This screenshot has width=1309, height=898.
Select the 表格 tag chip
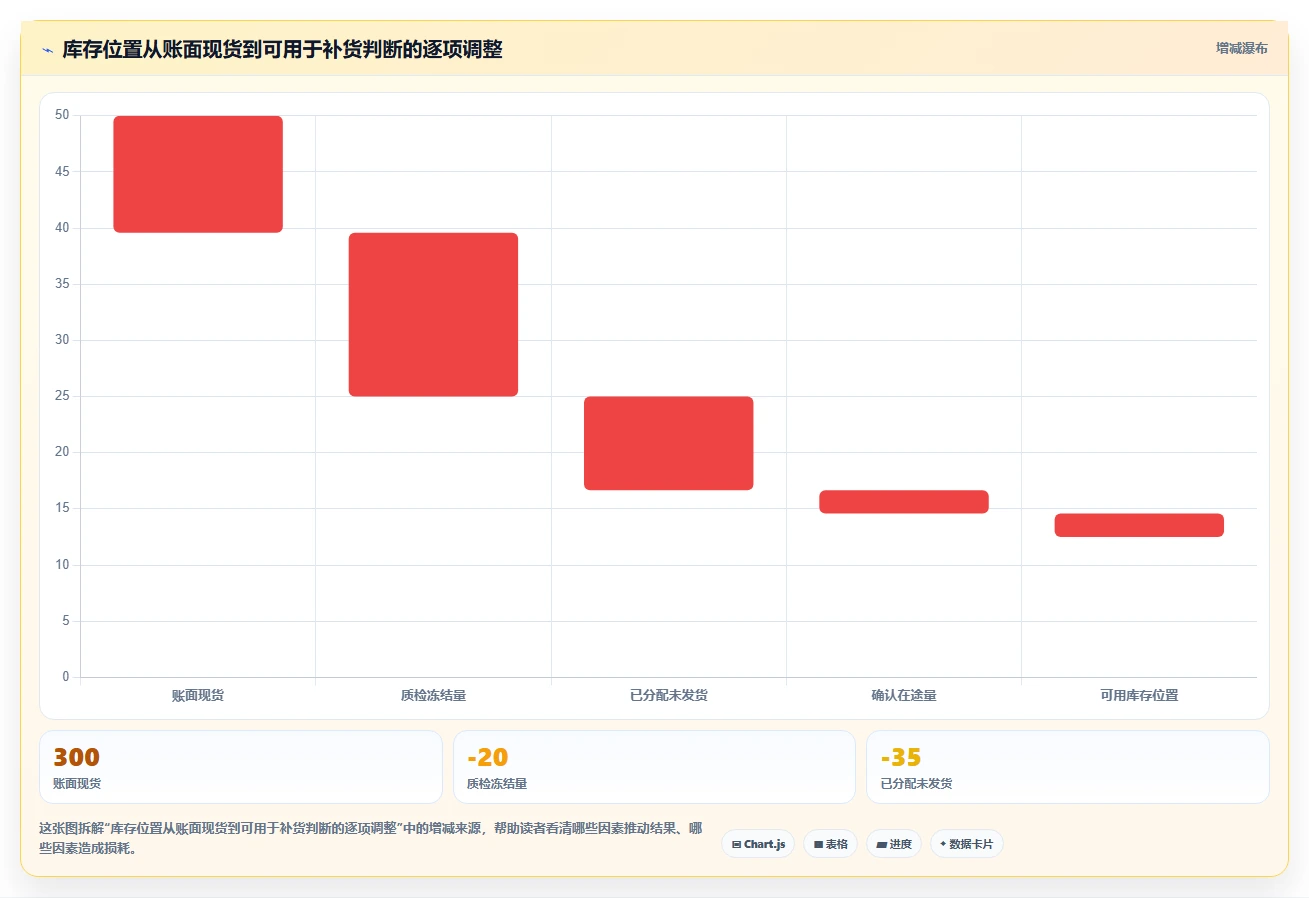tap(830, 844)
